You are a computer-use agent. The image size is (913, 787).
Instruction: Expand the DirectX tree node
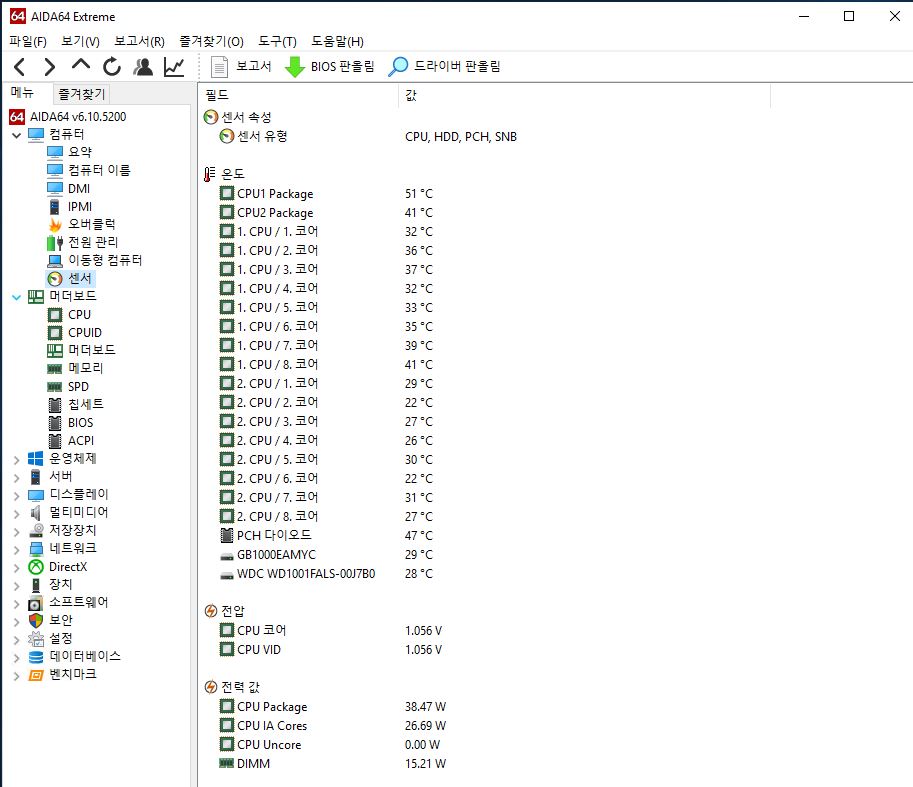[16, 568]
